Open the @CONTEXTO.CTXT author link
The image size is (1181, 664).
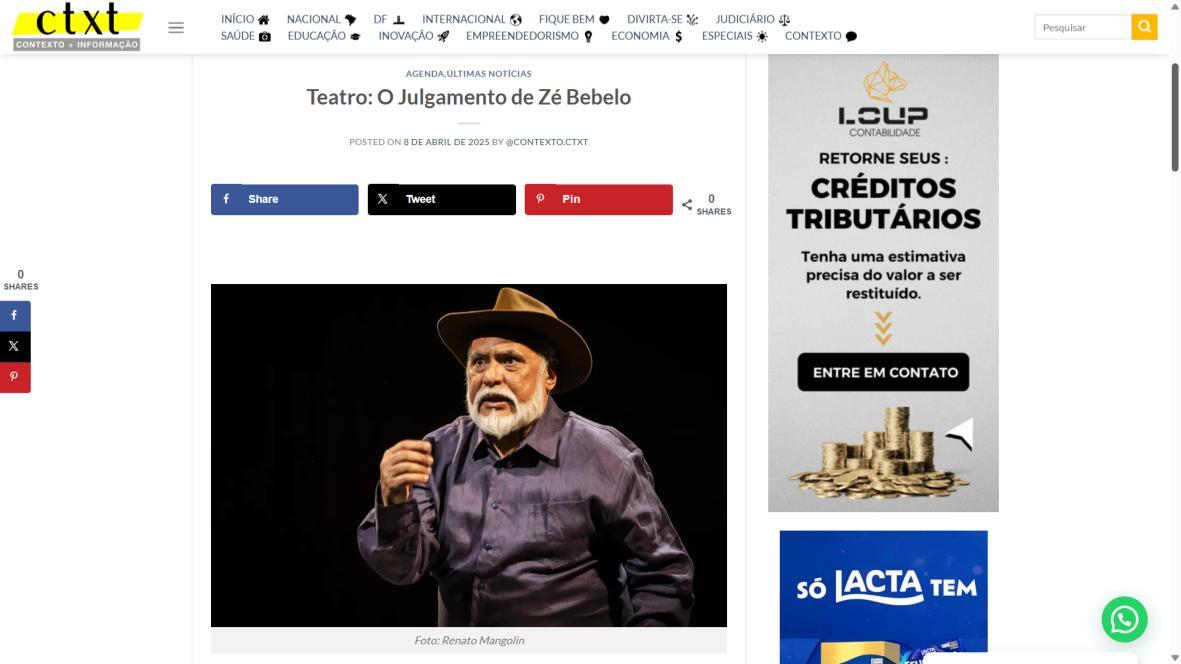click(547, 142)
